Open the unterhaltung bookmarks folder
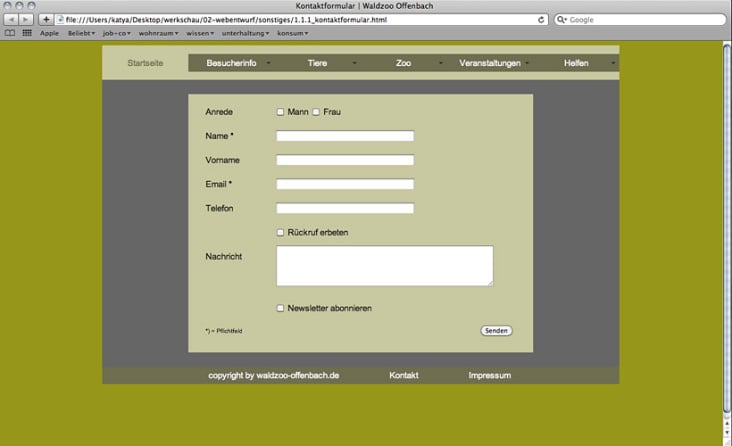The width and height of the screenshot is (732, 446). 246,33
